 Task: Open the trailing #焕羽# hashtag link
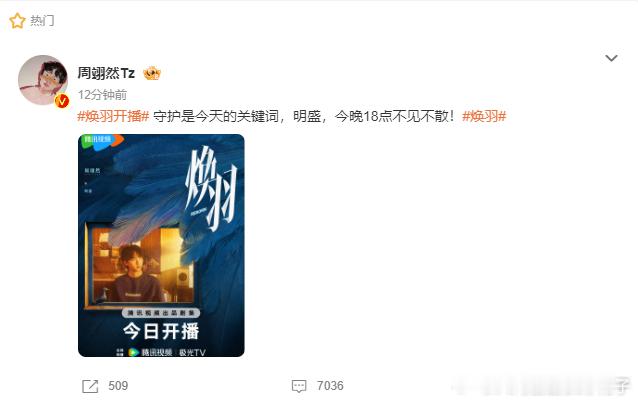pos(484,116)
